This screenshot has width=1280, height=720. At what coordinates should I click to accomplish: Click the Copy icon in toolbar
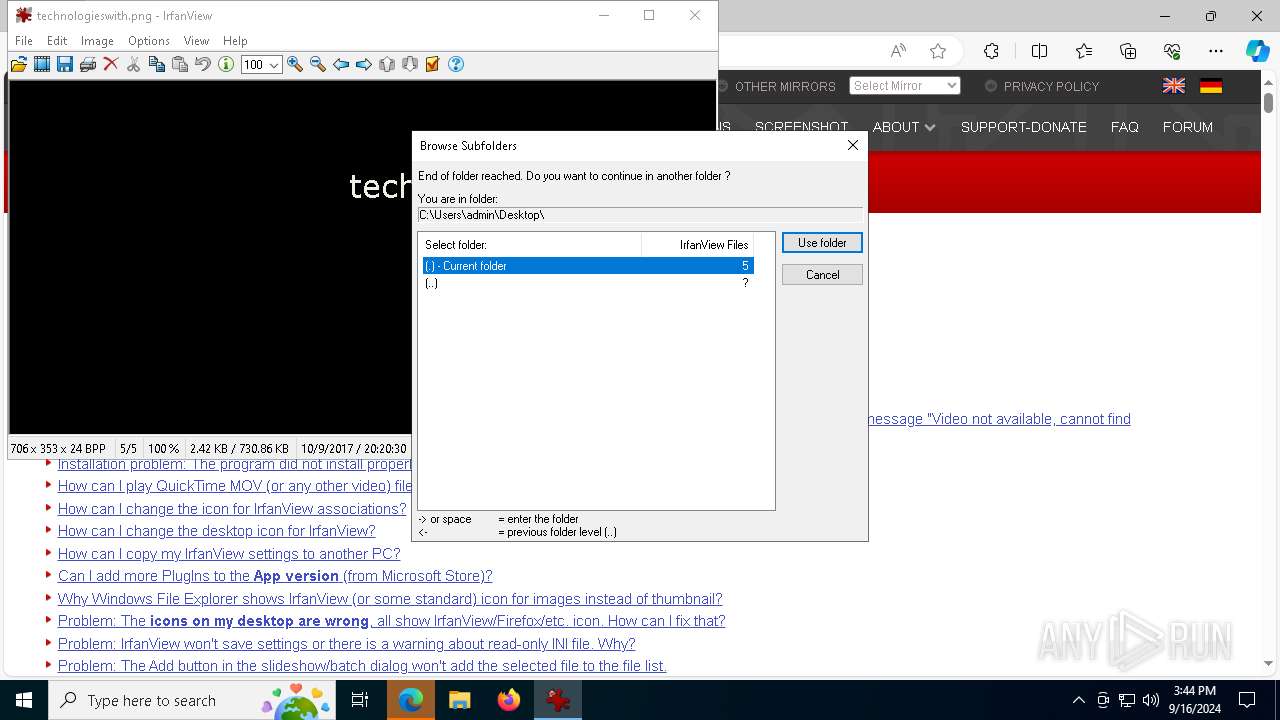(x=157, y=64)
